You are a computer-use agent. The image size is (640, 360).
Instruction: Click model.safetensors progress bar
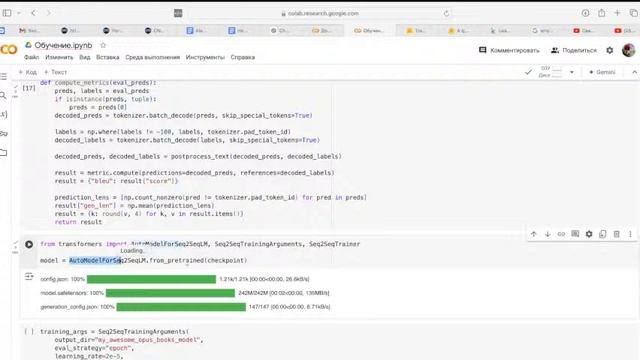click(170, 293)
